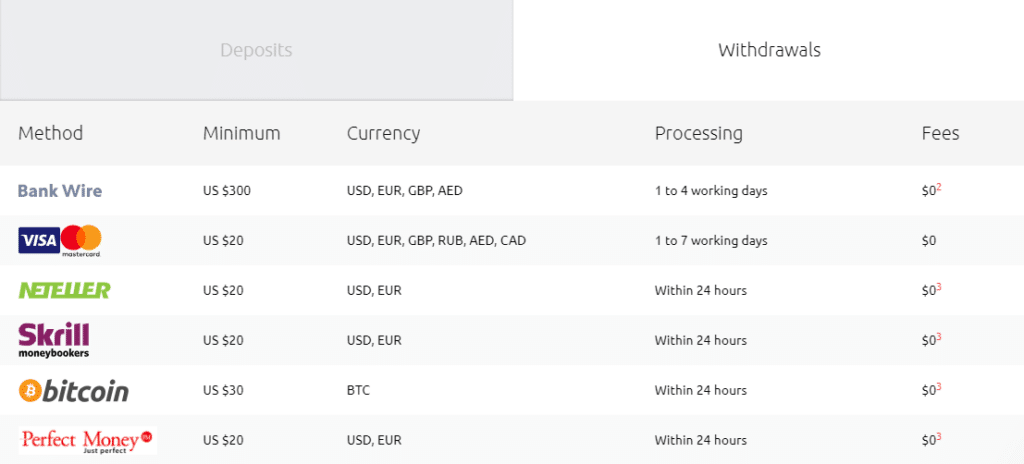This screenshot has width=1024, height=464.
Task: Click the Bank Wire logo
Action: (x=59, y=191)
